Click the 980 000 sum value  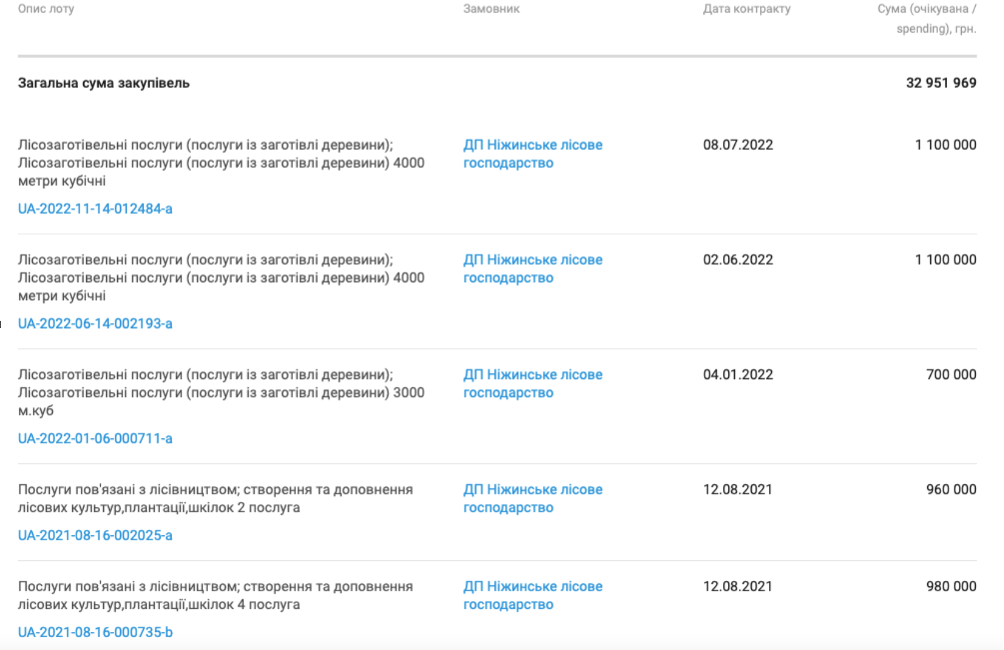point(951,586)
